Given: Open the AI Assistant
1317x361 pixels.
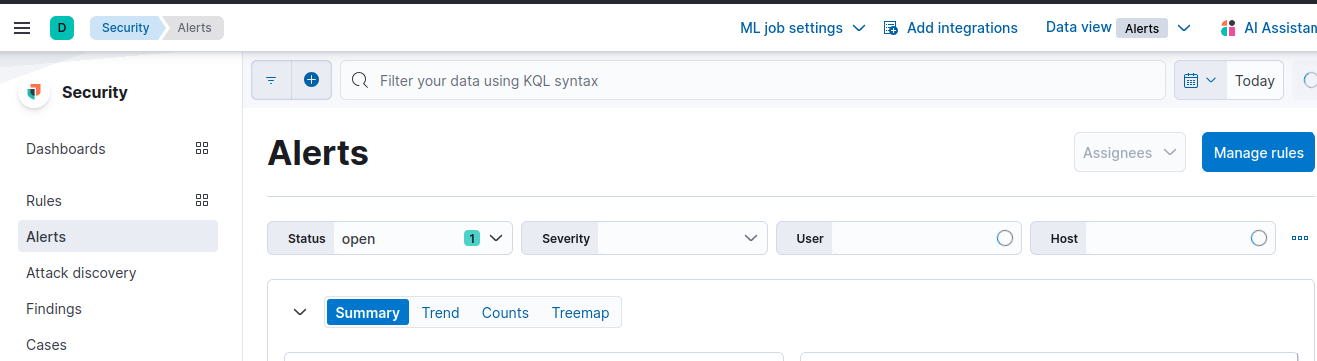Looking at the screenshot, I should pos(1270,28).
